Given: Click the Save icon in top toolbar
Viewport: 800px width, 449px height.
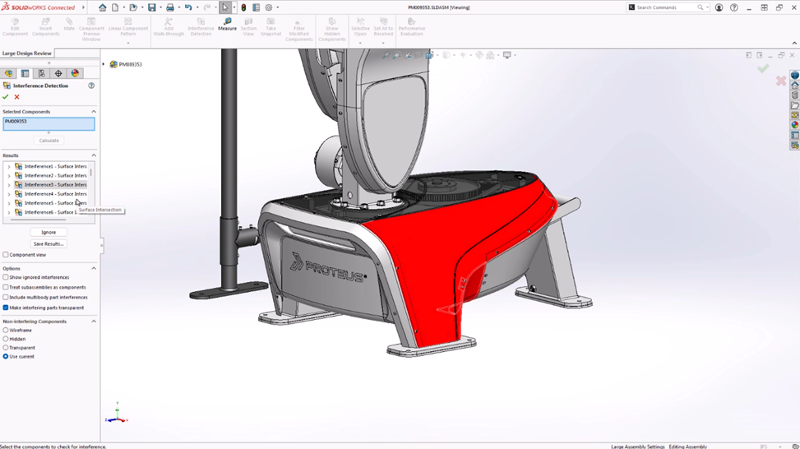Looking at the screenshot, I should coord(152,7).
